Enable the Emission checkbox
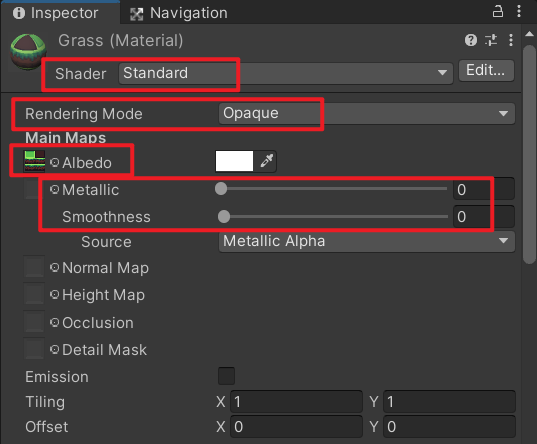This screenshot has height=444, width=537. click(x=226, y=376)
